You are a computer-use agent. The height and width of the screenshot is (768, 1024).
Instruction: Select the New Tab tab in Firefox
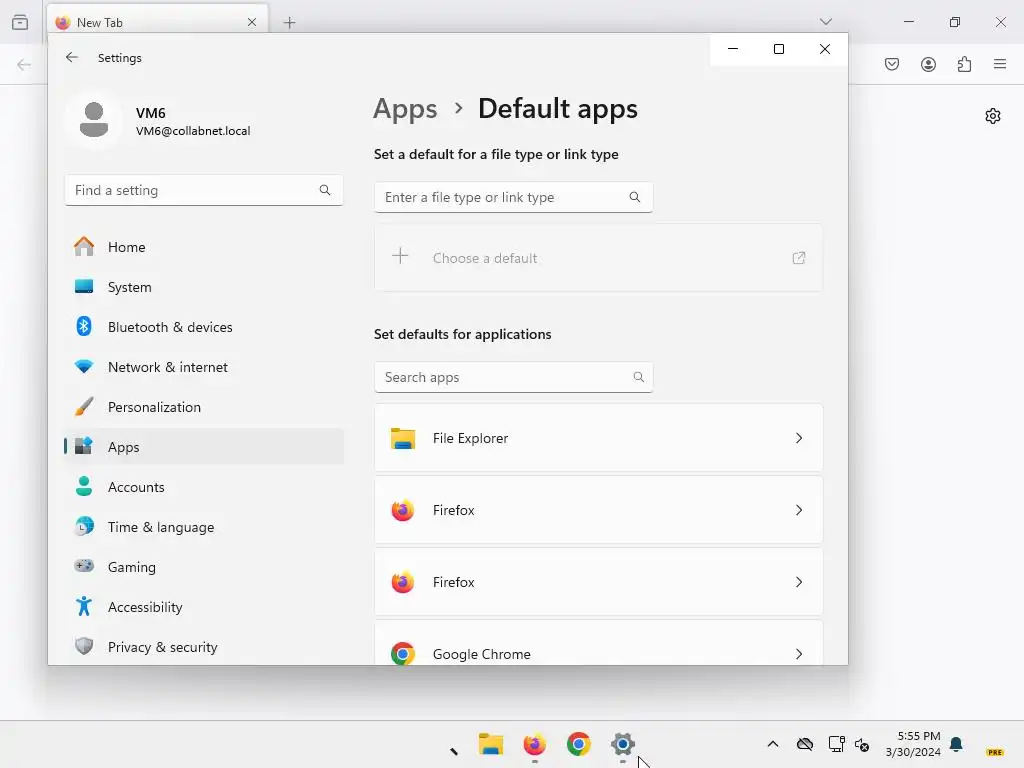pyautogui.click(x=157, y=22)
